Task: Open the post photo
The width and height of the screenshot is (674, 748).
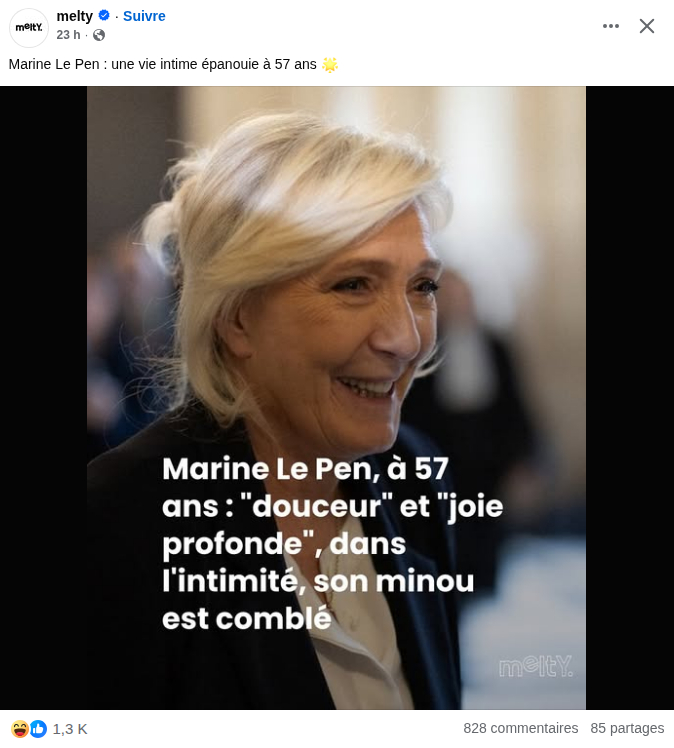Action: tap(336, 398)
